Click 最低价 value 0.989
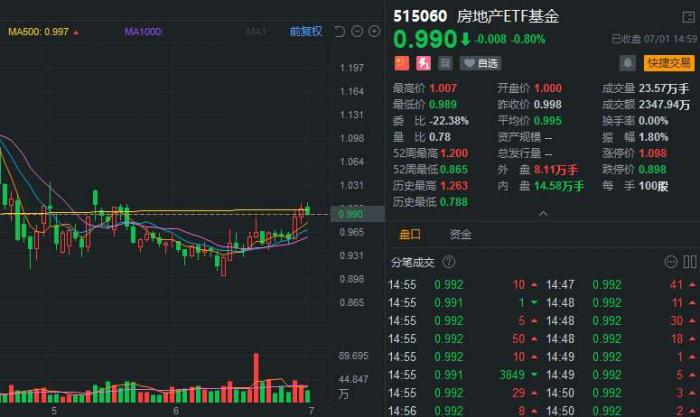This screenshot has height=417, width=700. click(x=443, y=104)
